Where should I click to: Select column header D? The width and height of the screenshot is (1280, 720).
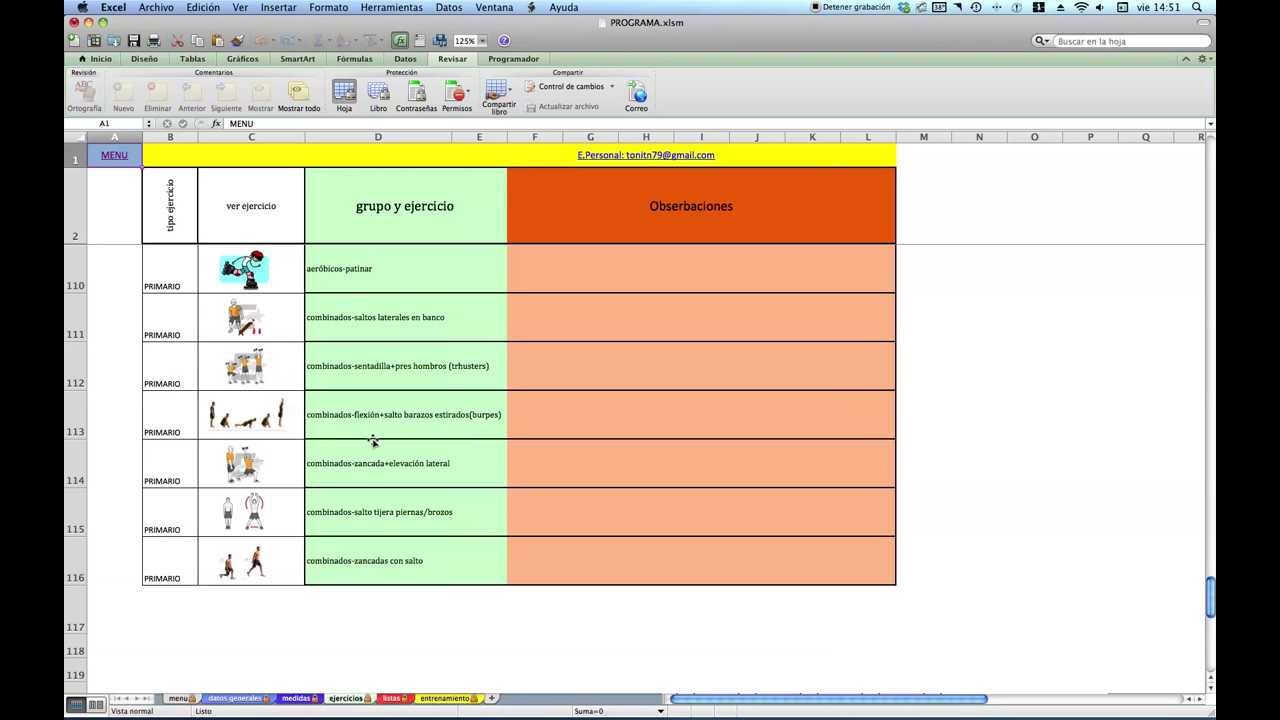[378, 137]
